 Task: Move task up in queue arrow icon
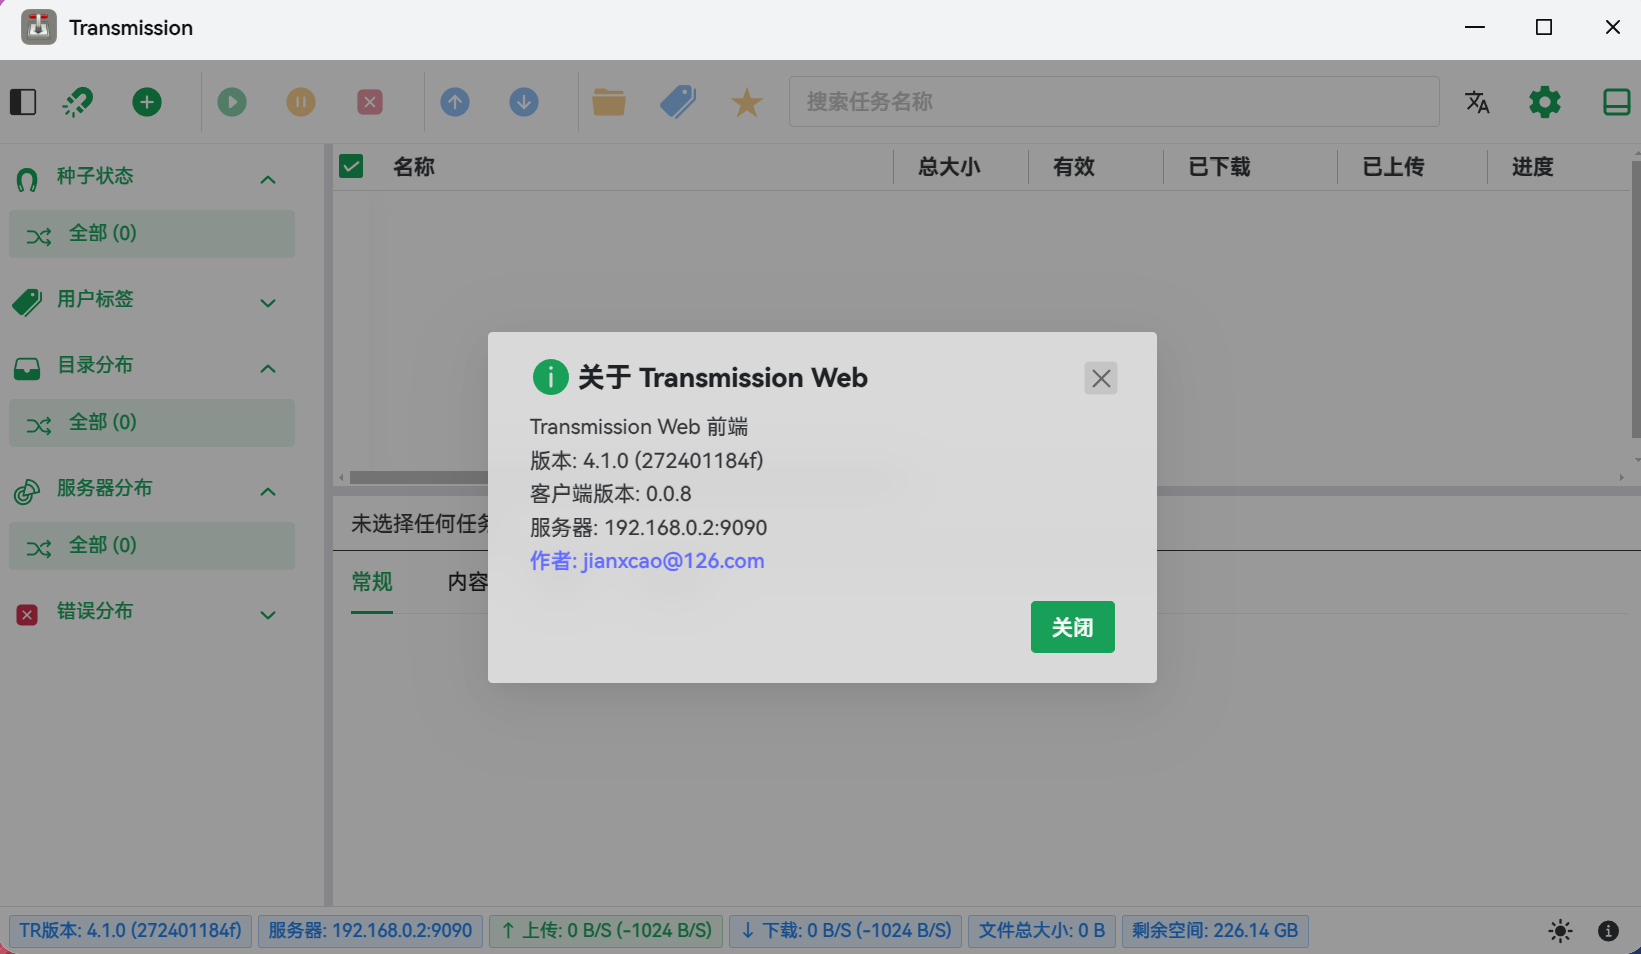(455, 102)
